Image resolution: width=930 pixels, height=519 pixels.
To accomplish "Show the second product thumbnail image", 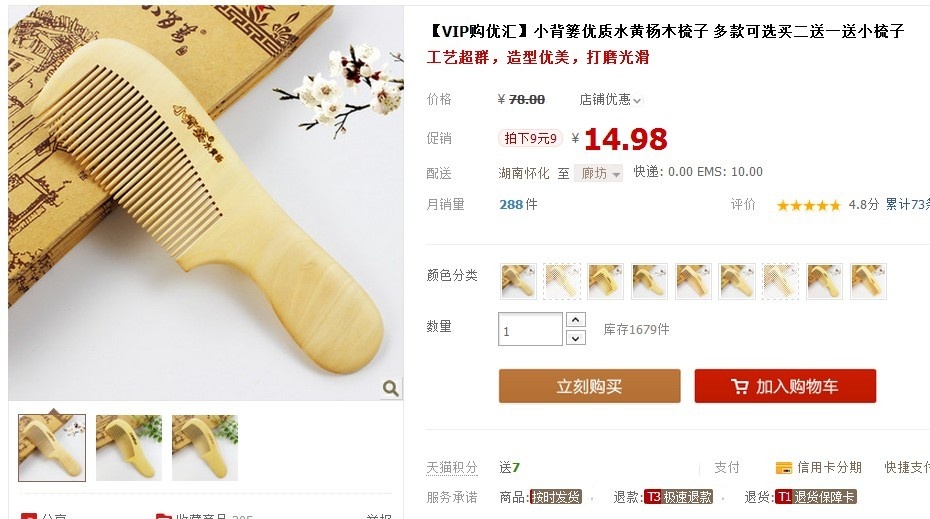I will (x=129, y=447).
